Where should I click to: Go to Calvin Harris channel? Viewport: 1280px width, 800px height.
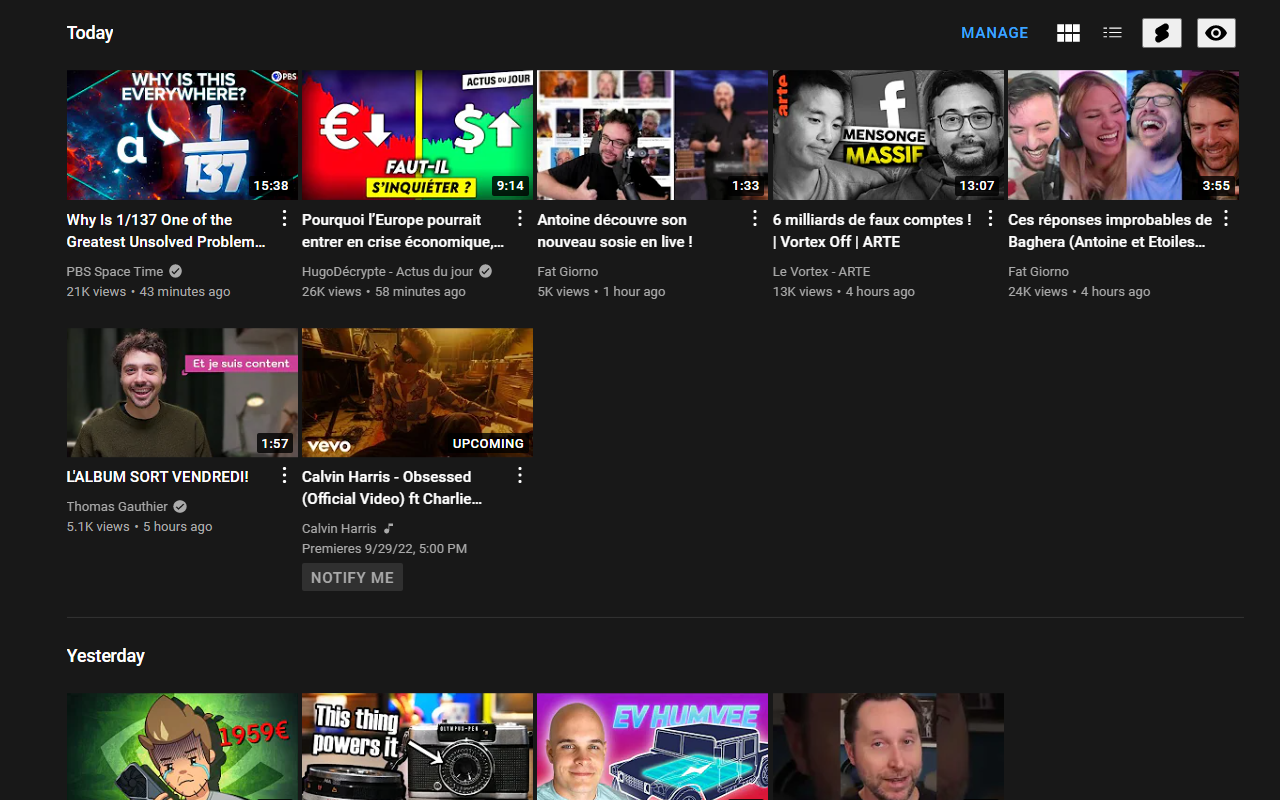339,528
